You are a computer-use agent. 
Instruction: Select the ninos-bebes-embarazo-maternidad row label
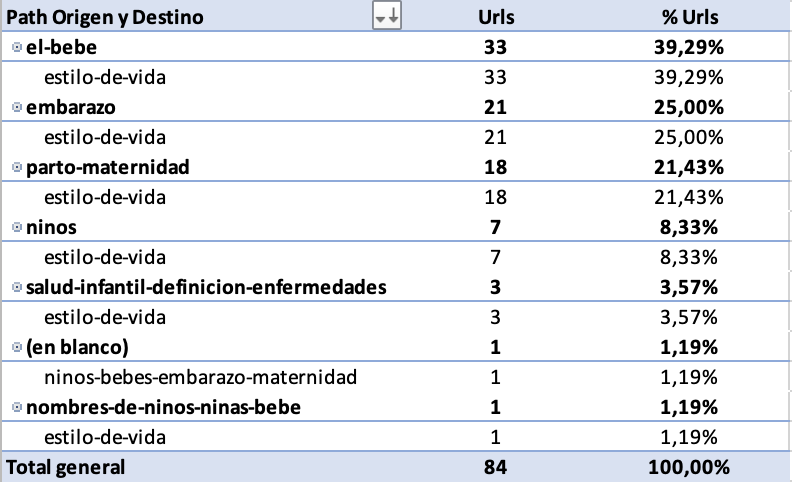click(201, 378)
